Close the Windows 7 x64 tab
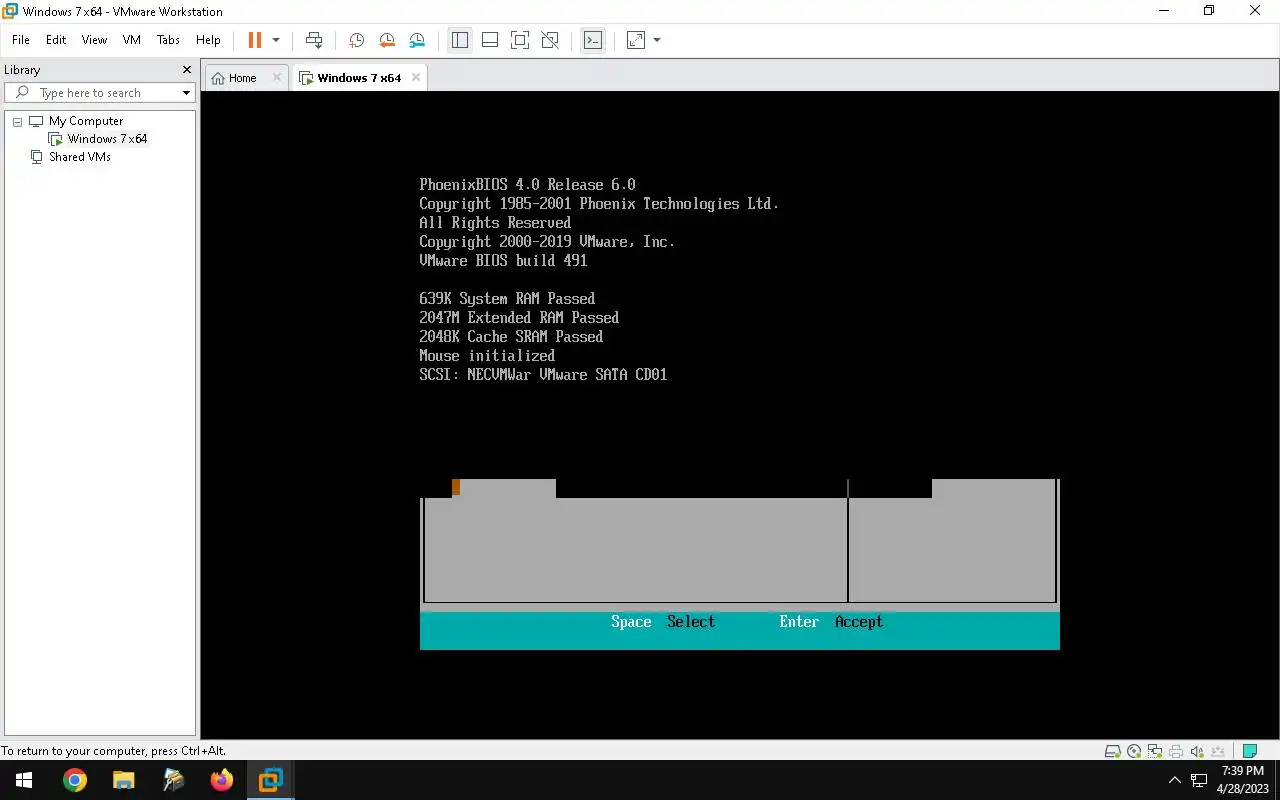 pyautogui.click(x=416, y=77)
